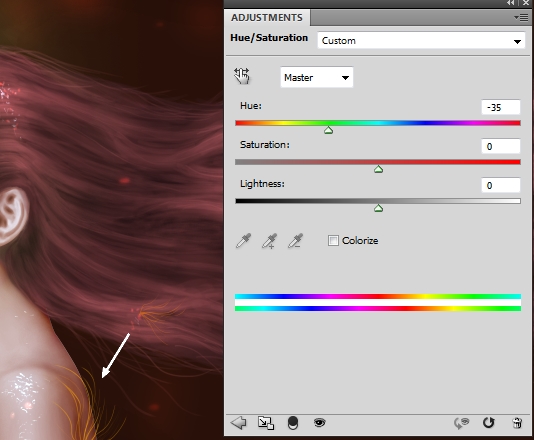The height and width of the screenshot is (440, 534).
Task: Open the Master channel dropdown
Action: 316,77
